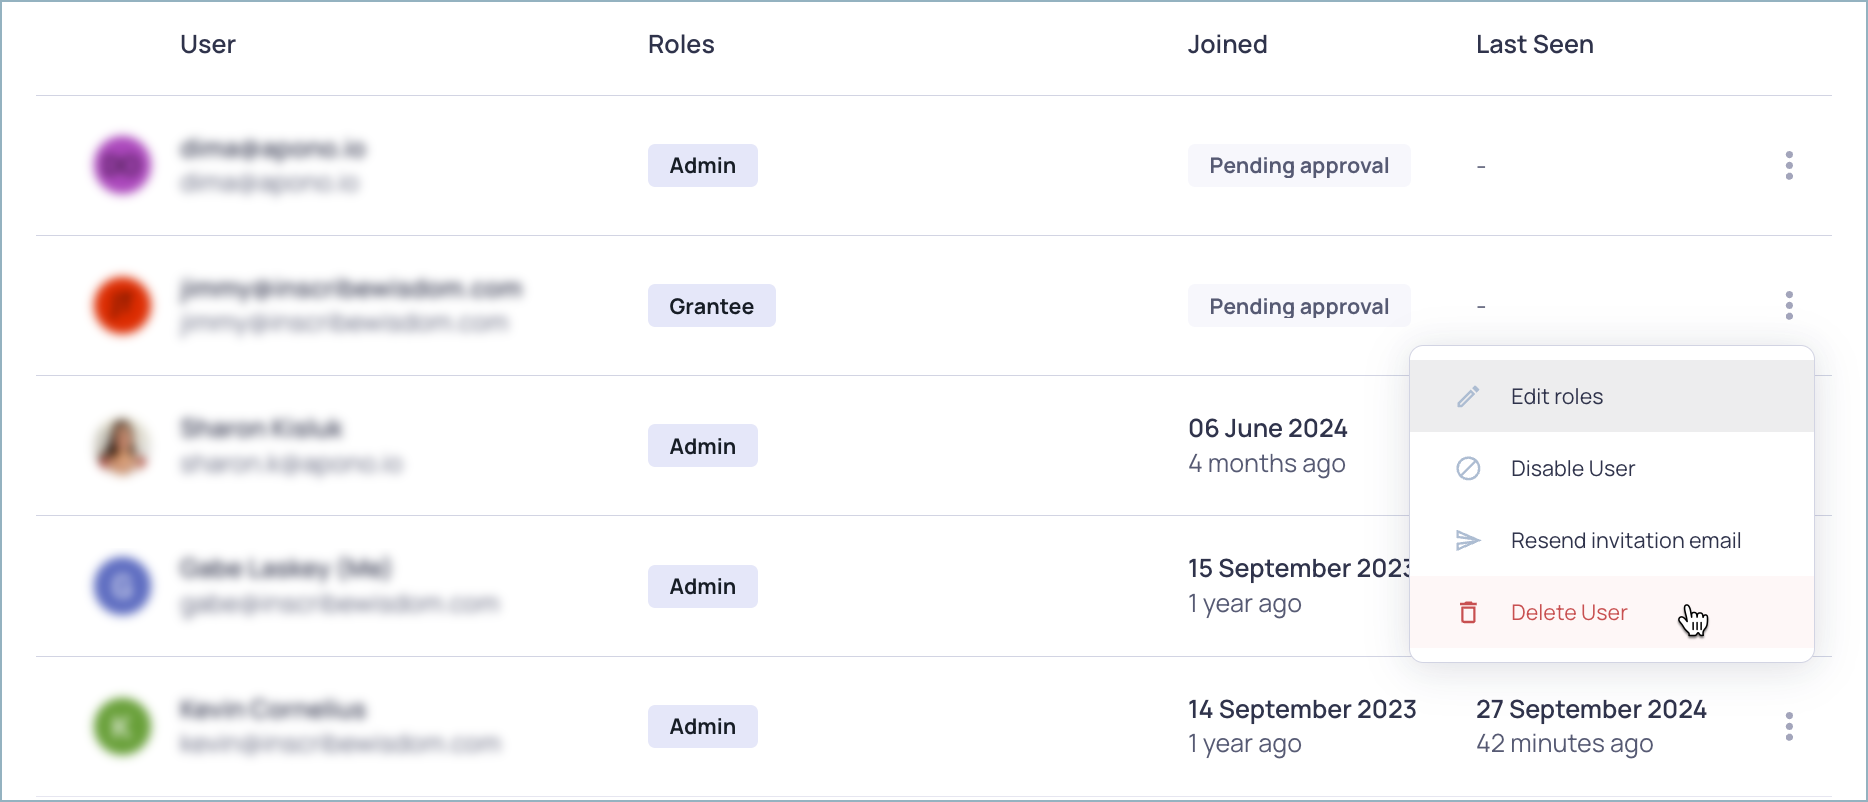
Task: Click the Joined column header
Action: (1227, 45)
